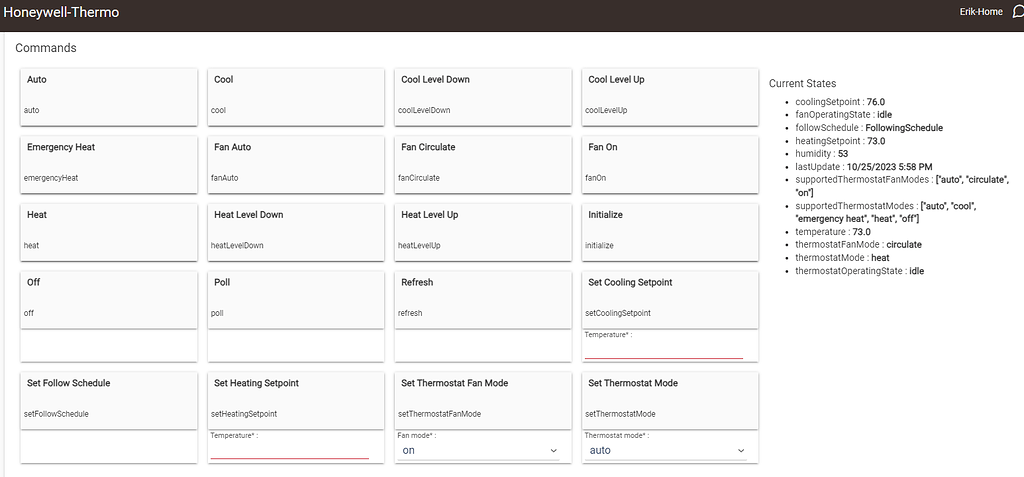Trigger the Fan Circulate command
1024x477 pixels.
pyautogui.click(x=482, y=163)
